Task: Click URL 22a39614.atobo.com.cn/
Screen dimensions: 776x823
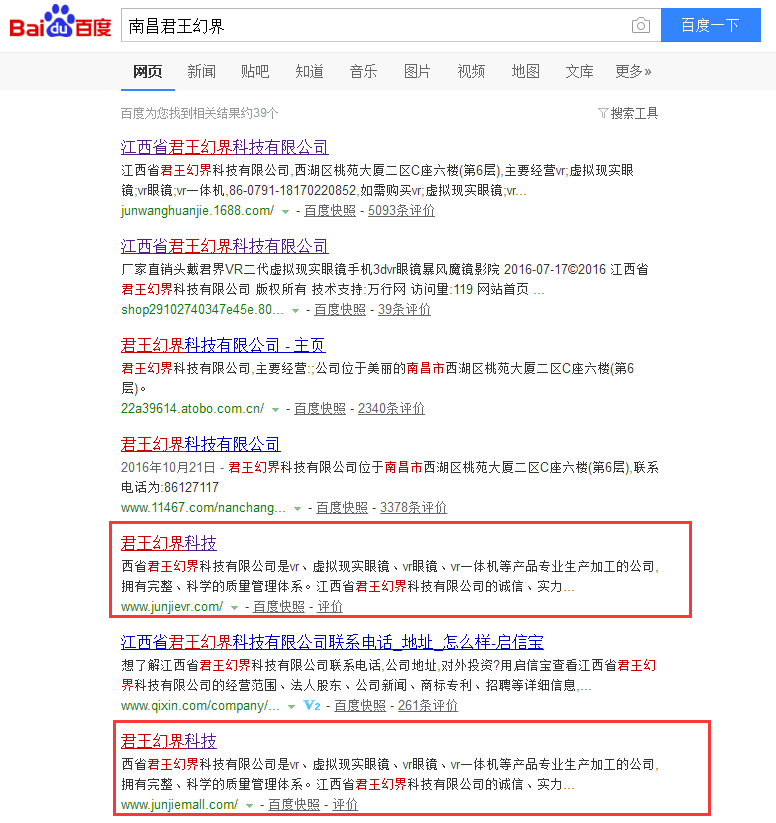Action: pos(192,408)
